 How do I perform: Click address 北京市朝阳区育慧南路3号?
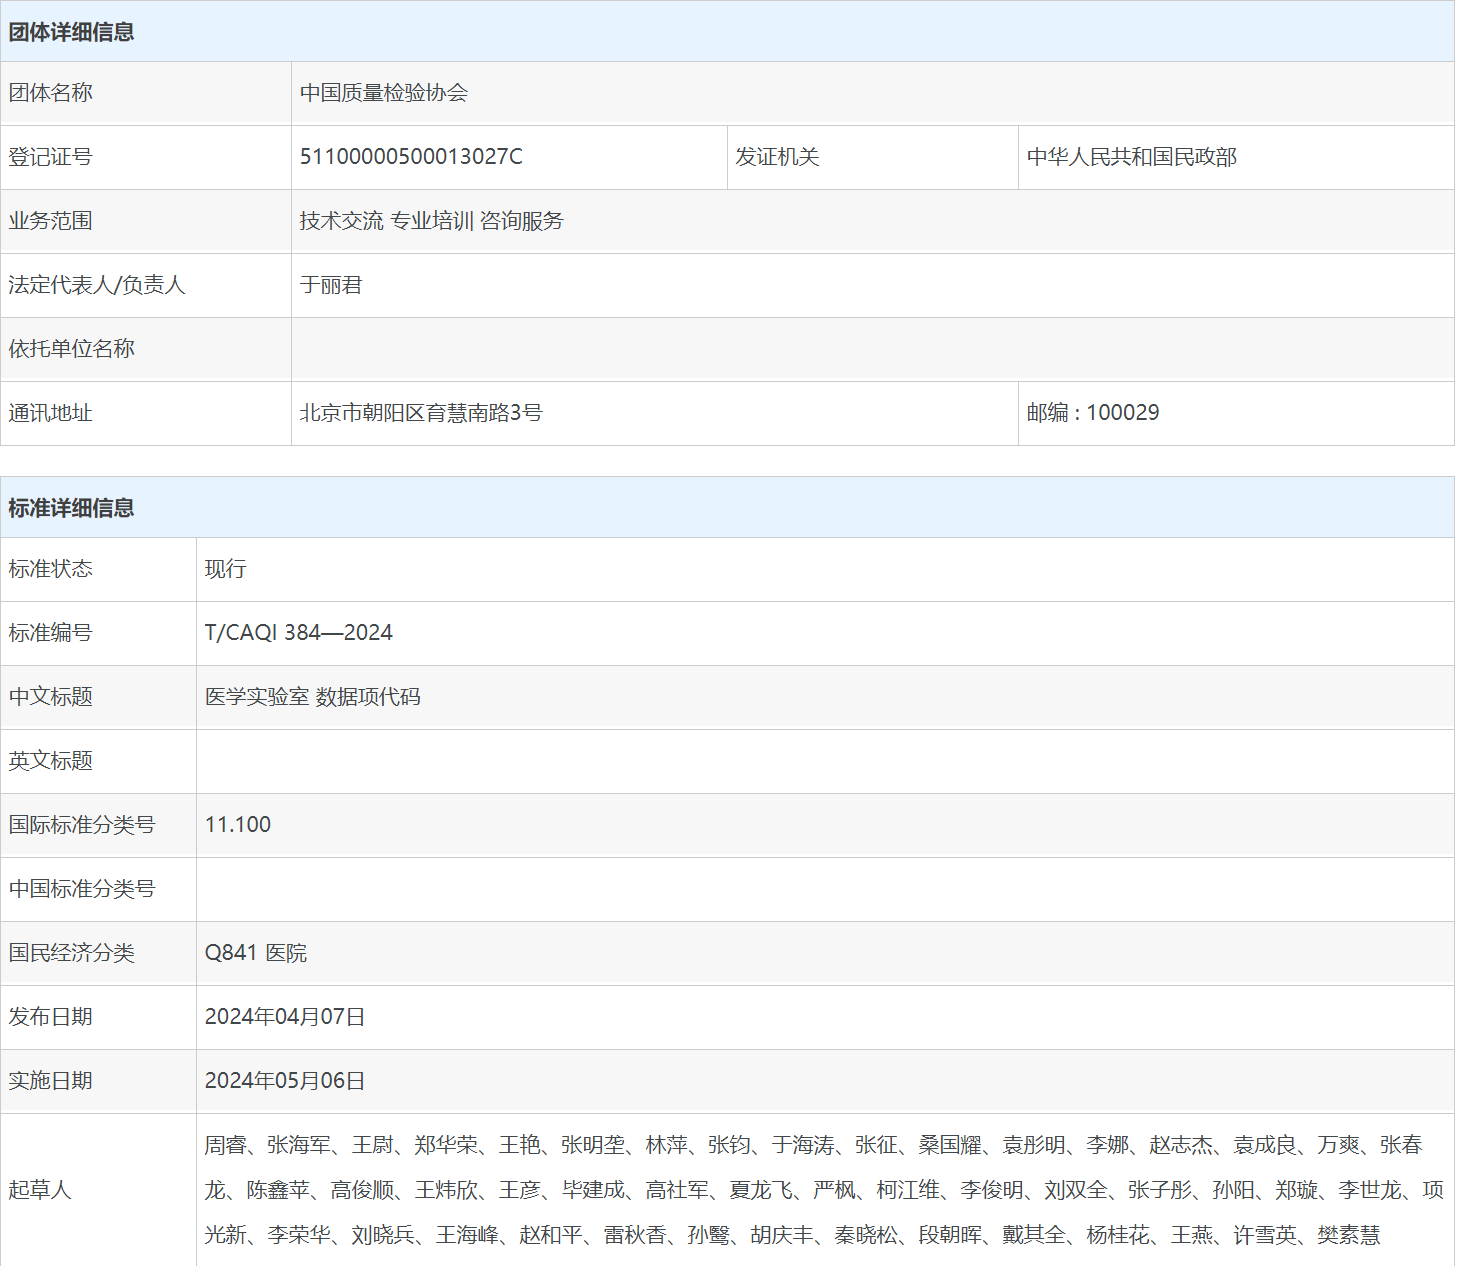[x=421, y=413]
